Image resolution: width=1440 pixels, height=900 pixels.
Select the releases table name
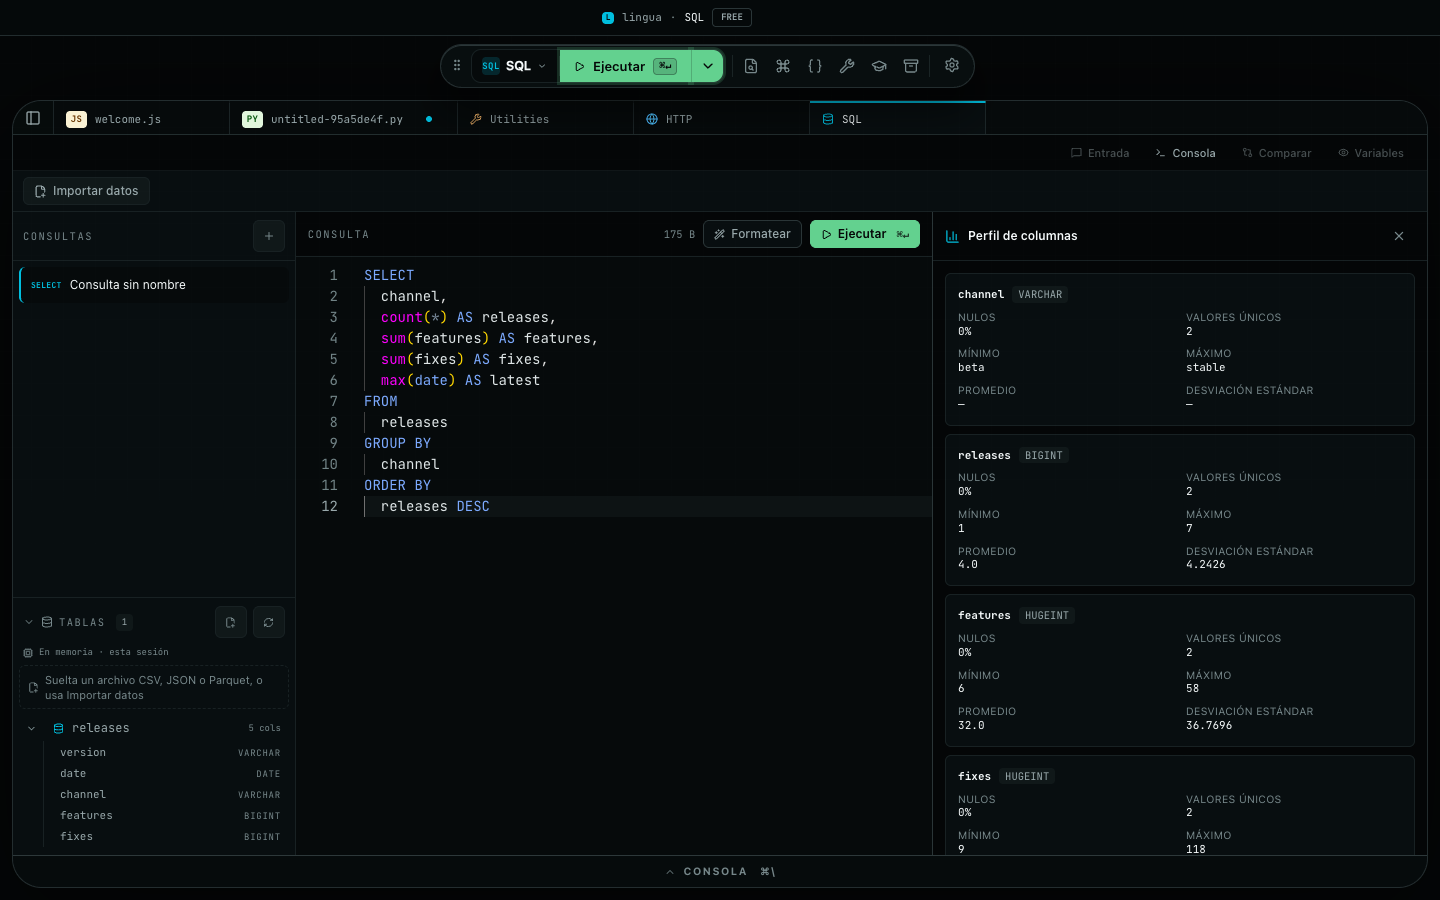[100, 728]
